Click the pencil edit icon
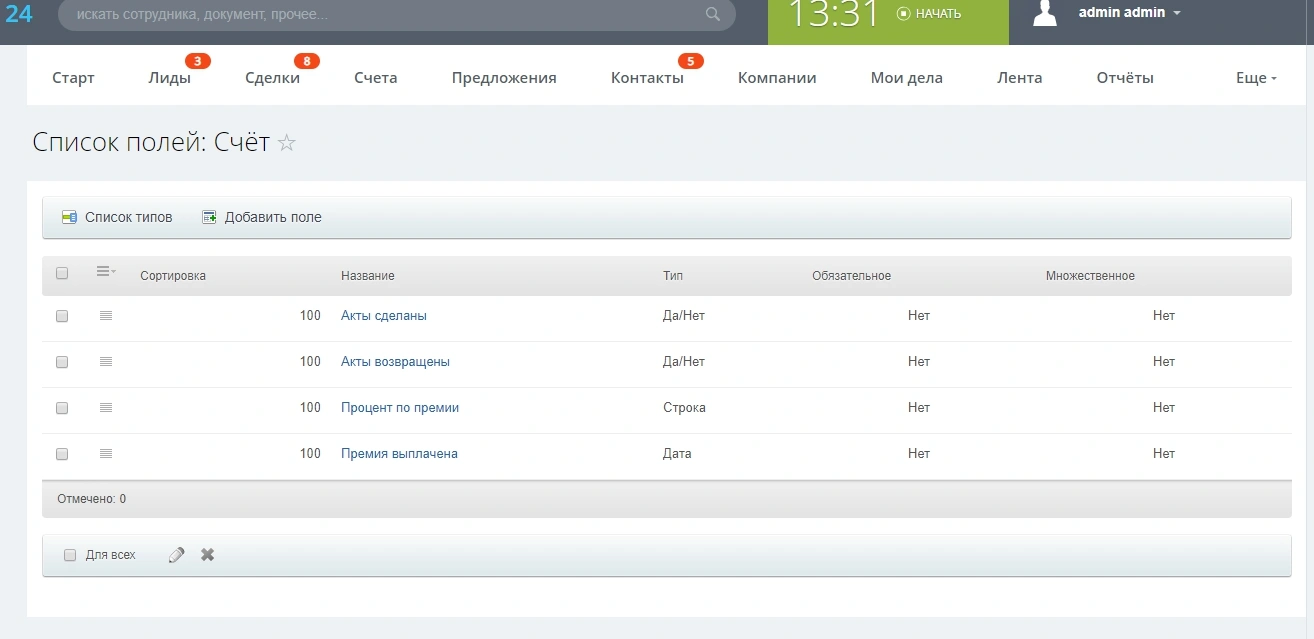Viewport: 1314px width, 639px height. coord(177,555)
